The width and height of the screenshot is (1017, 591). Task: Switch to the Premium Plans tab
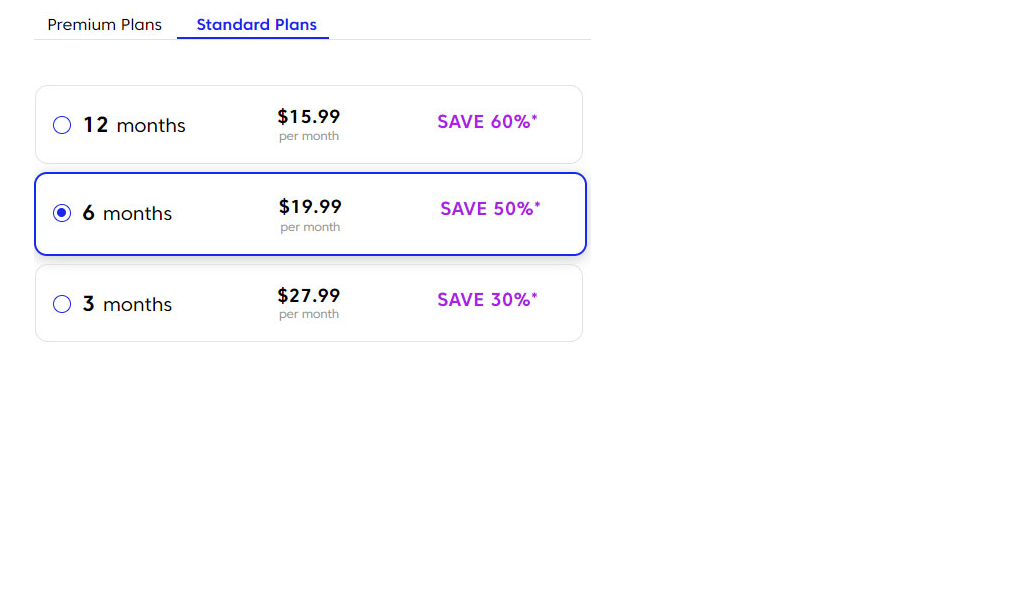click(x=104, y=25)
